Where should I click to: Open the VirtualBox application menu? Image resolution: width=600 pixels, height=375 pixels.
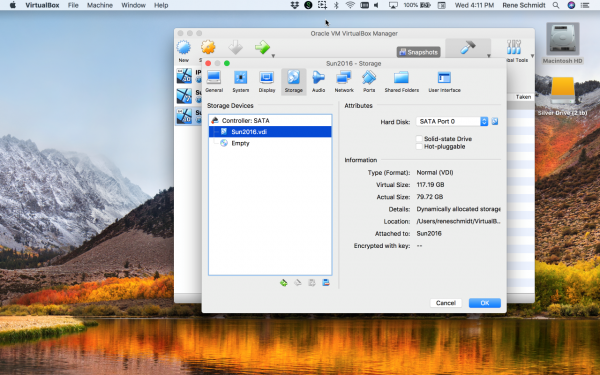42,5
